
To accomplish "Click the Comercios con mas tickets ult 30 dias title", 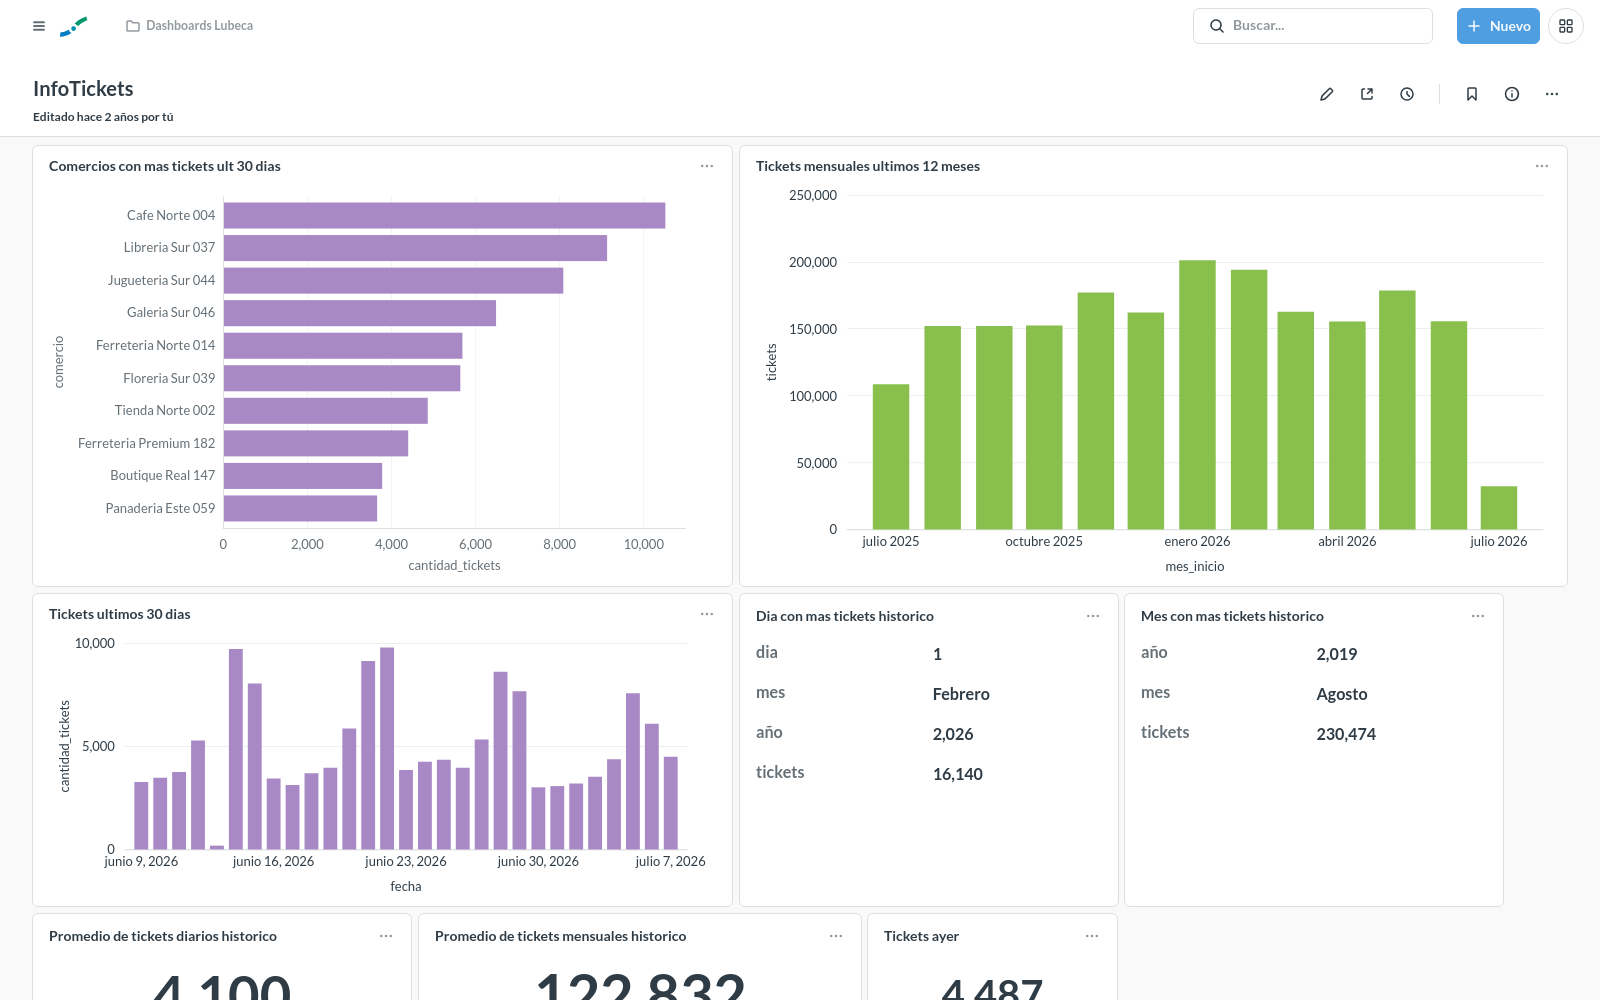I will [x=165, y=166].
